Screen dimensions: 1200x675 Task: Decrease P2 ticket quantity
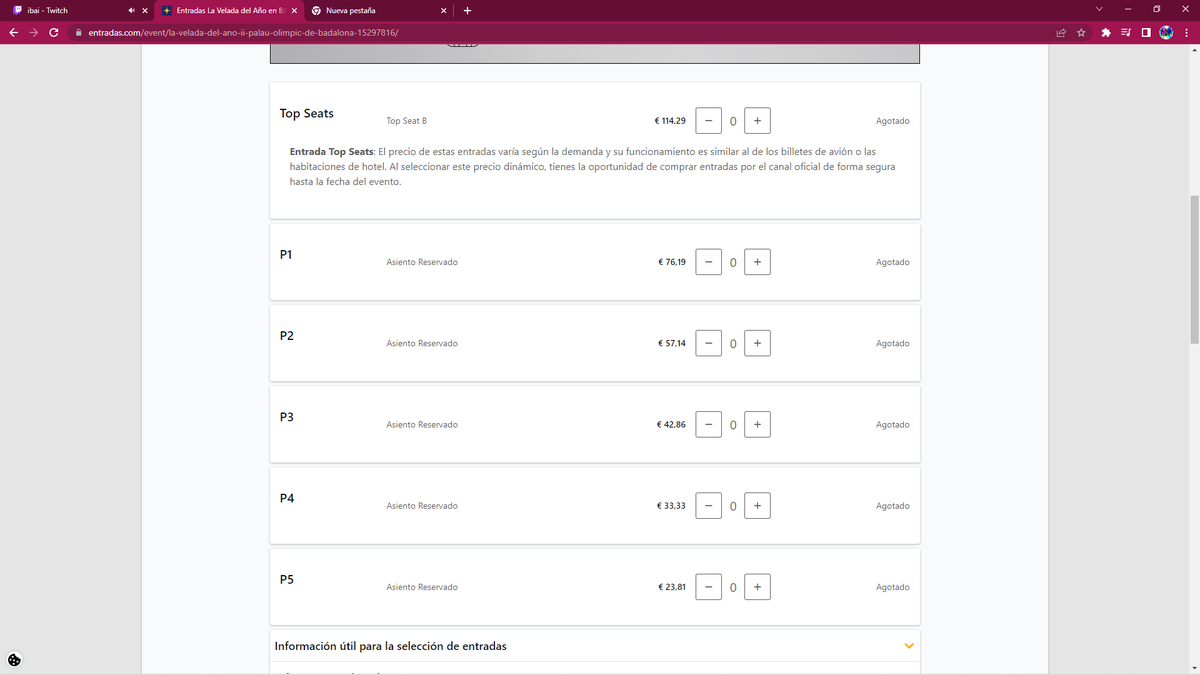tap(708, 343)
